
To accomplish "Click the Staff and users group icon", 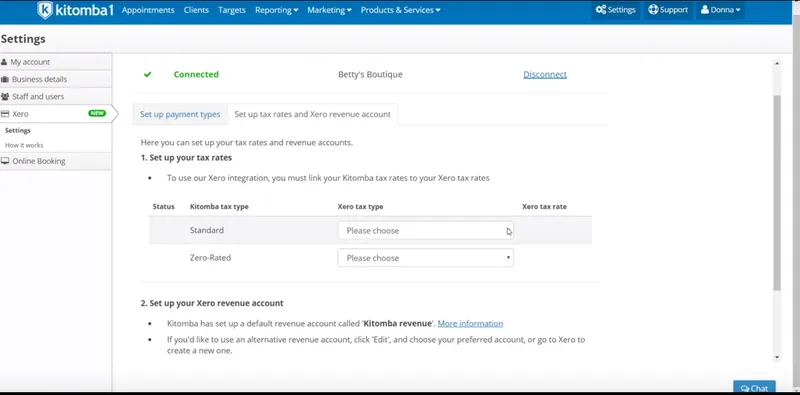I will tap(5, 96).
